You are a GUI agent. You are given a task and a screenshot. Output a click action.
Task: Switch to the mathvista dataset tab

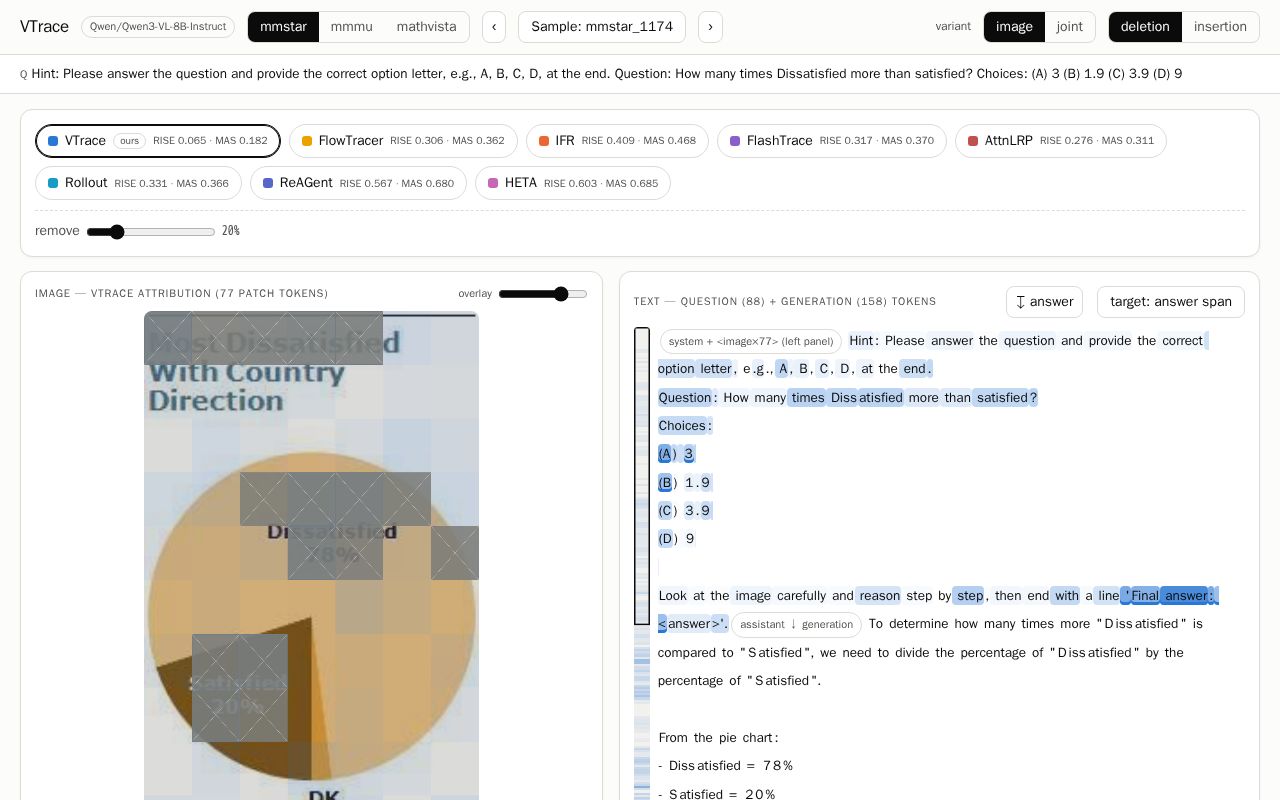pyautogui.click(x=427, y=27)
